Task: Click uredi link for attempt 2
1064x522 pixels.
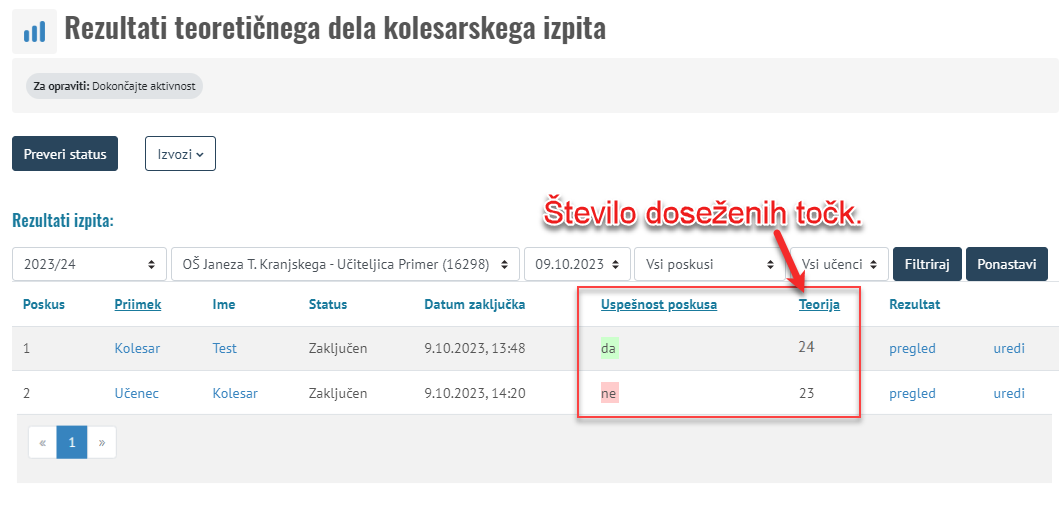Action: coord(1008,393)
